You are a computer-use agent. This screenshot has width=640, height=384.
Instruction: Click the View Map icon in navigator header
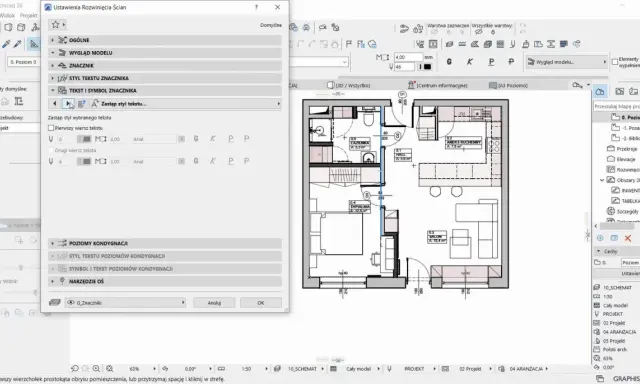coord(620,92)
